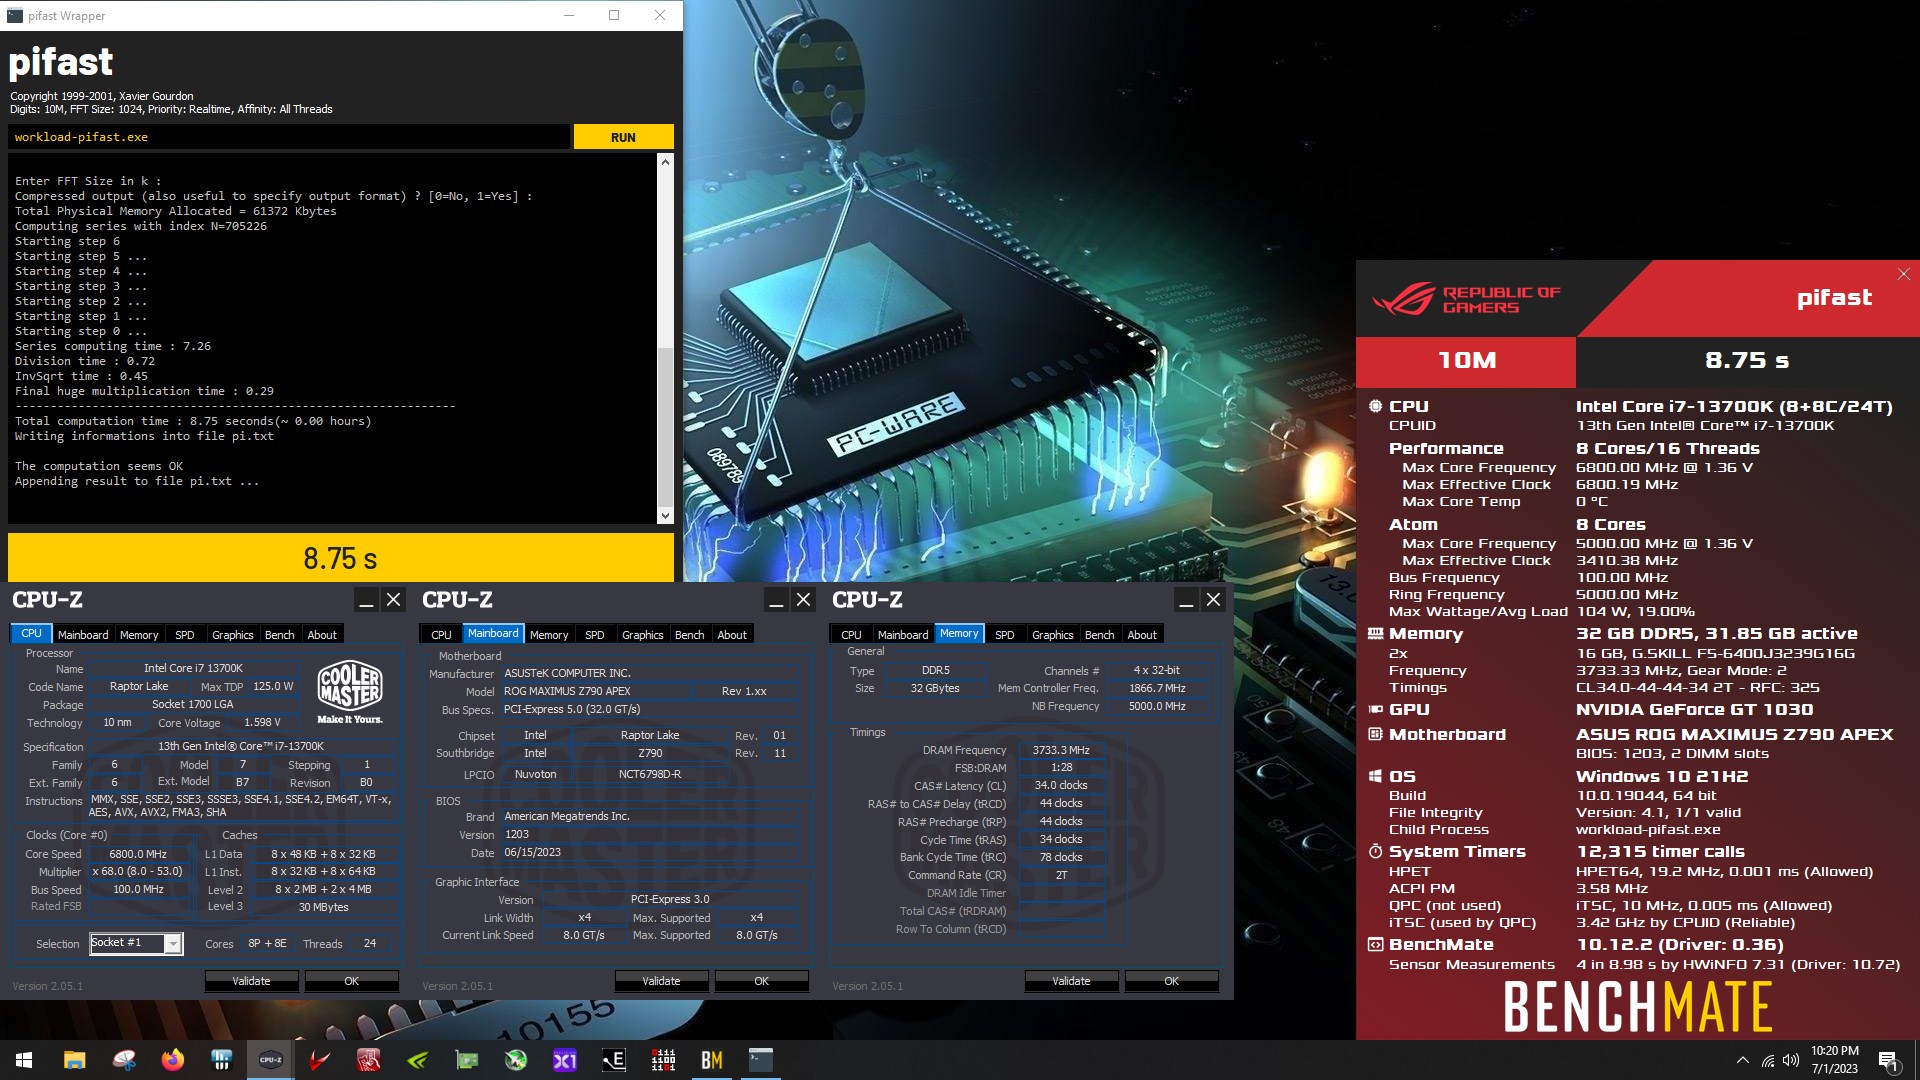This screenshot has height=1080, width=1920.
Task: Select SPD tab in first CPU-Z window
Action: [x=185, y=635]
